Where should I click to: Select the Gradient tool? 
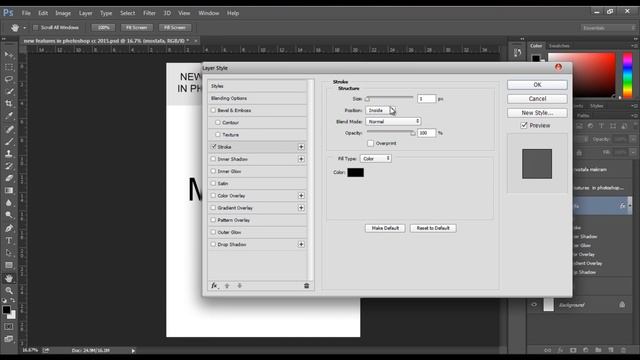tap(9, 190)
